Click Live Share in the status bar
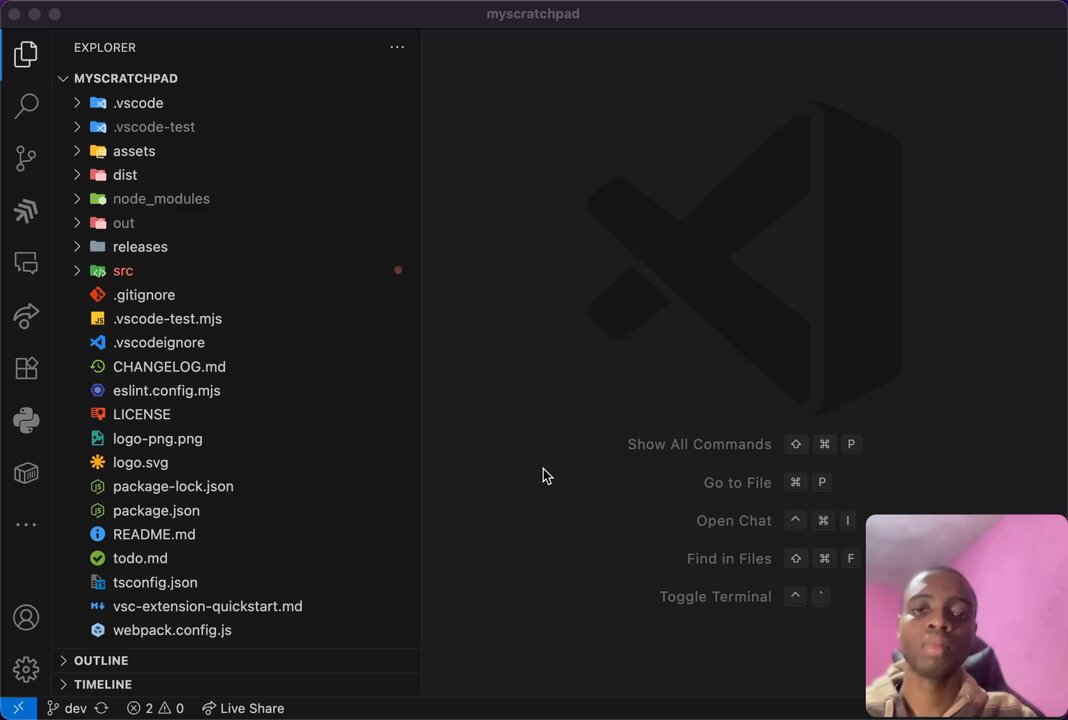Viewport: 1068px width, 720px height. point(243,708)
